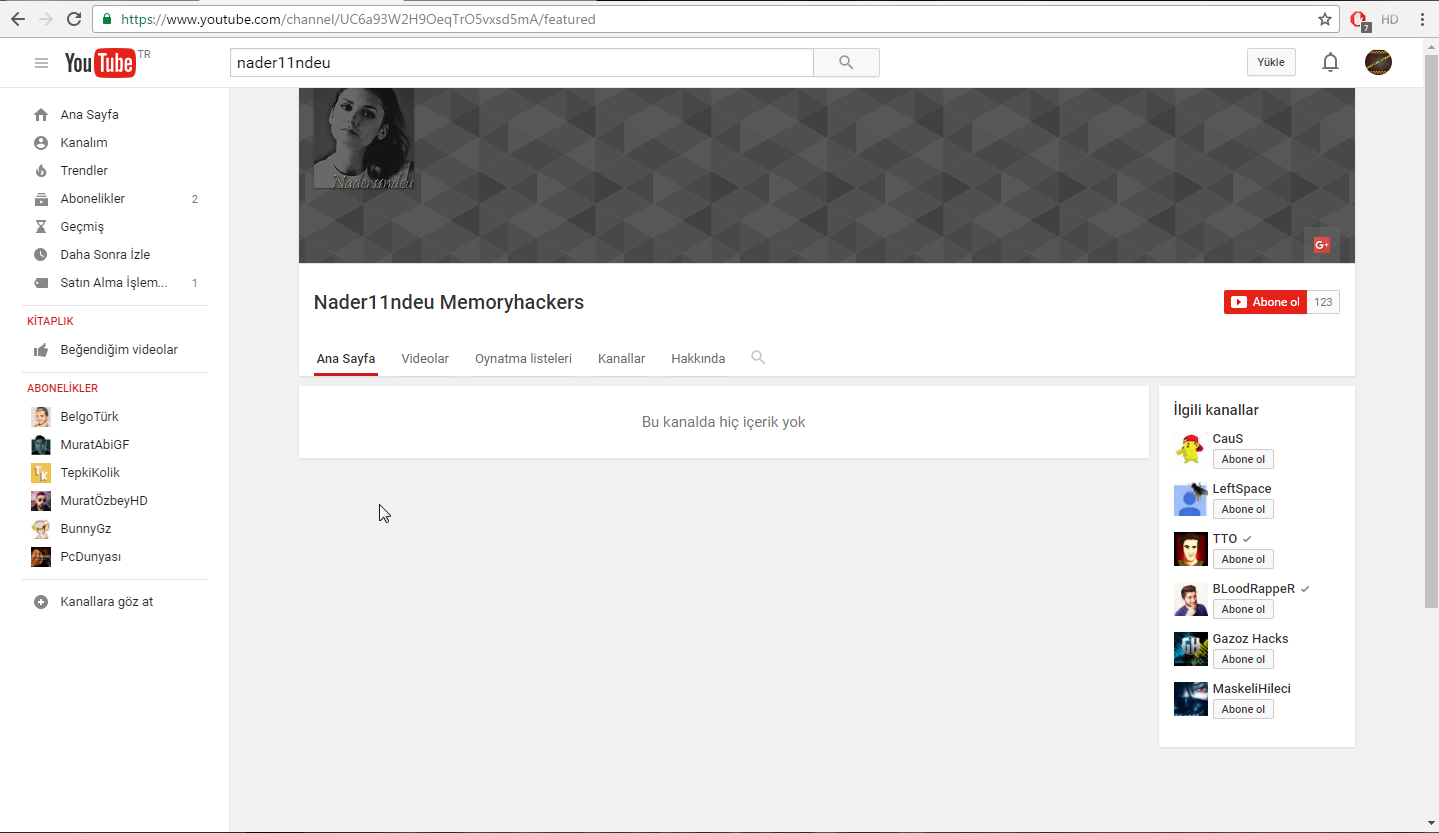Open the Opera extension icon
The height and width of the screenshot is (833, 1439).
(1359, 20)
